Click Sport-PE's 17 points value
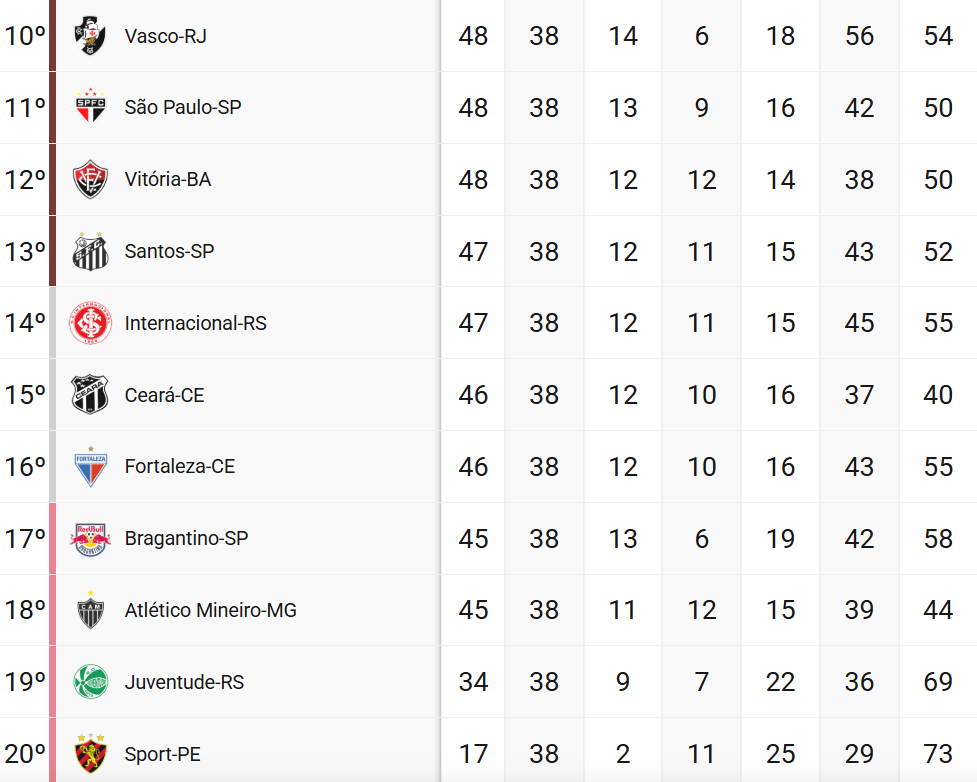This screenshot has width=977, height=782. (x=473, y=754)
